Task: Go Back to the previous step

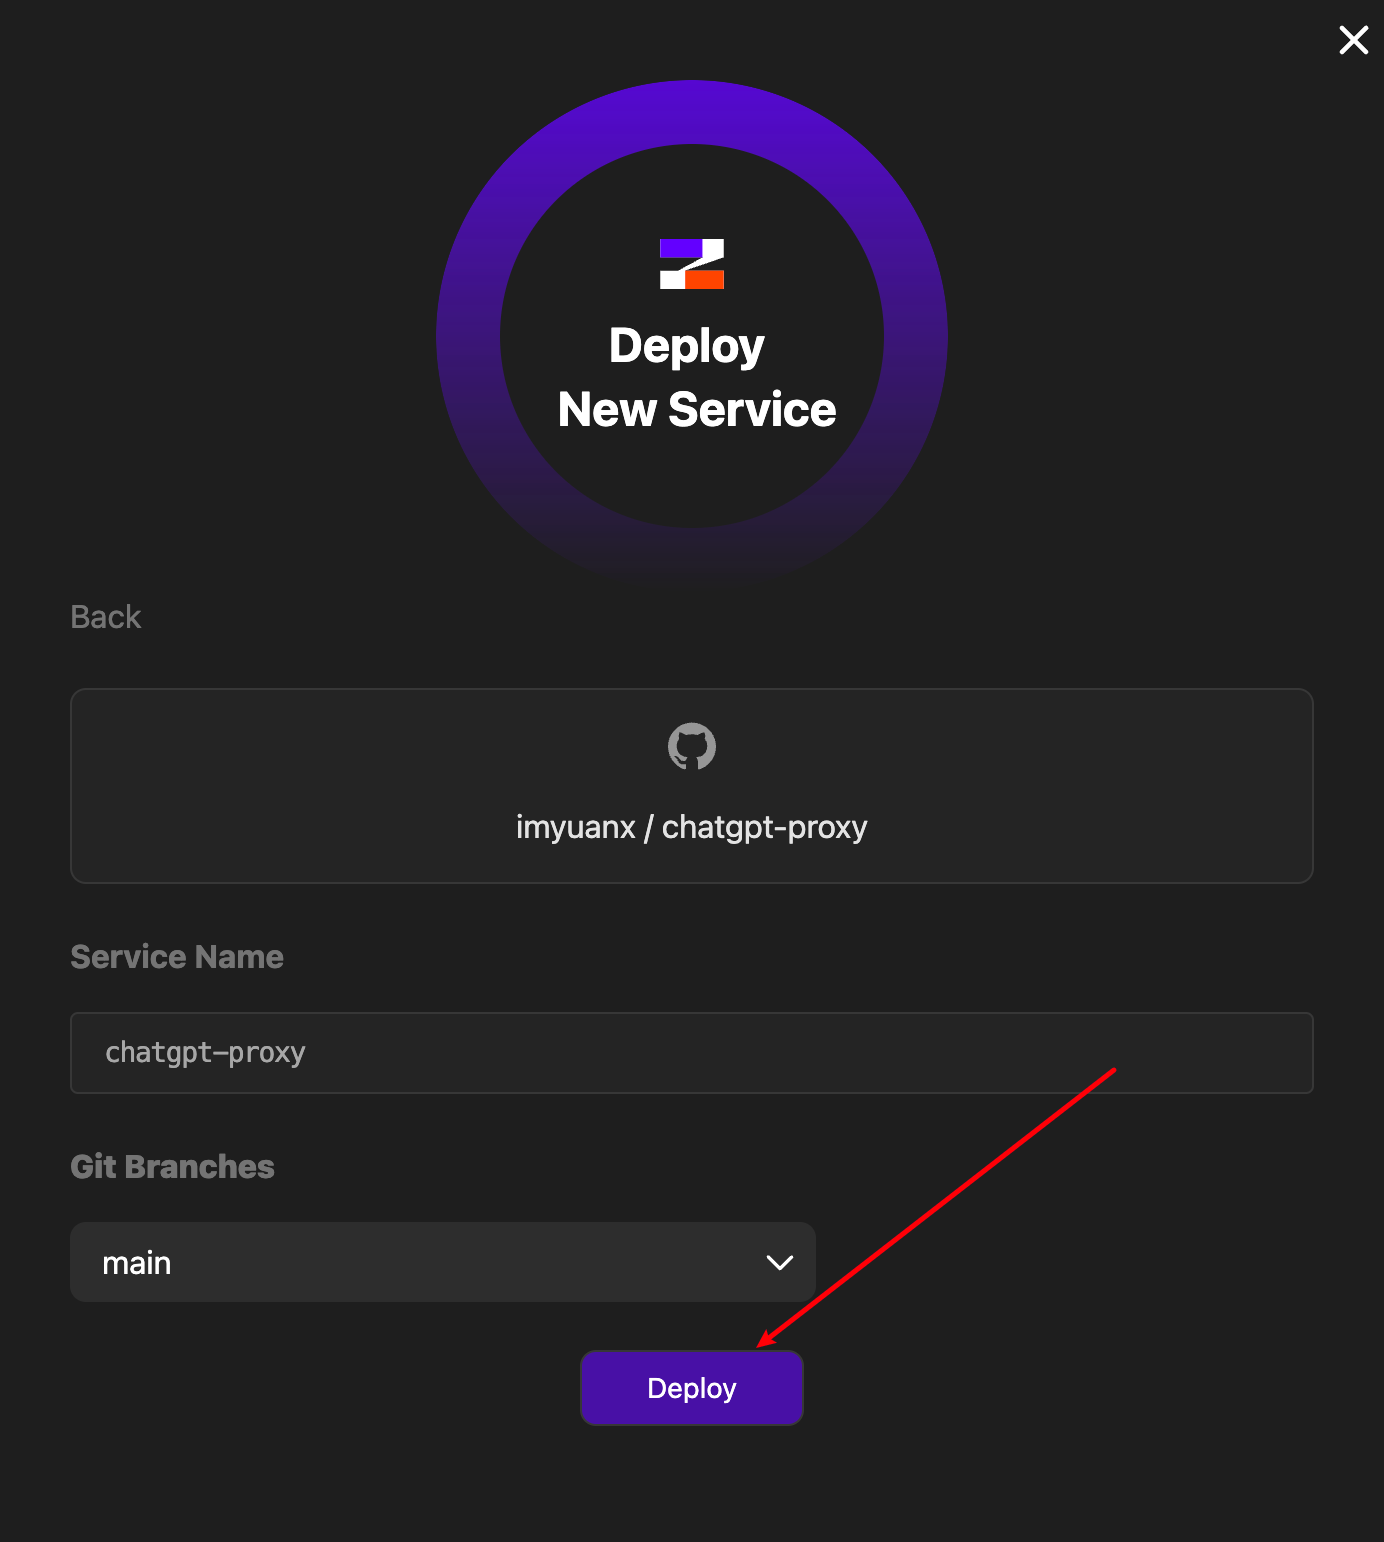Action: tap(106, 617)
